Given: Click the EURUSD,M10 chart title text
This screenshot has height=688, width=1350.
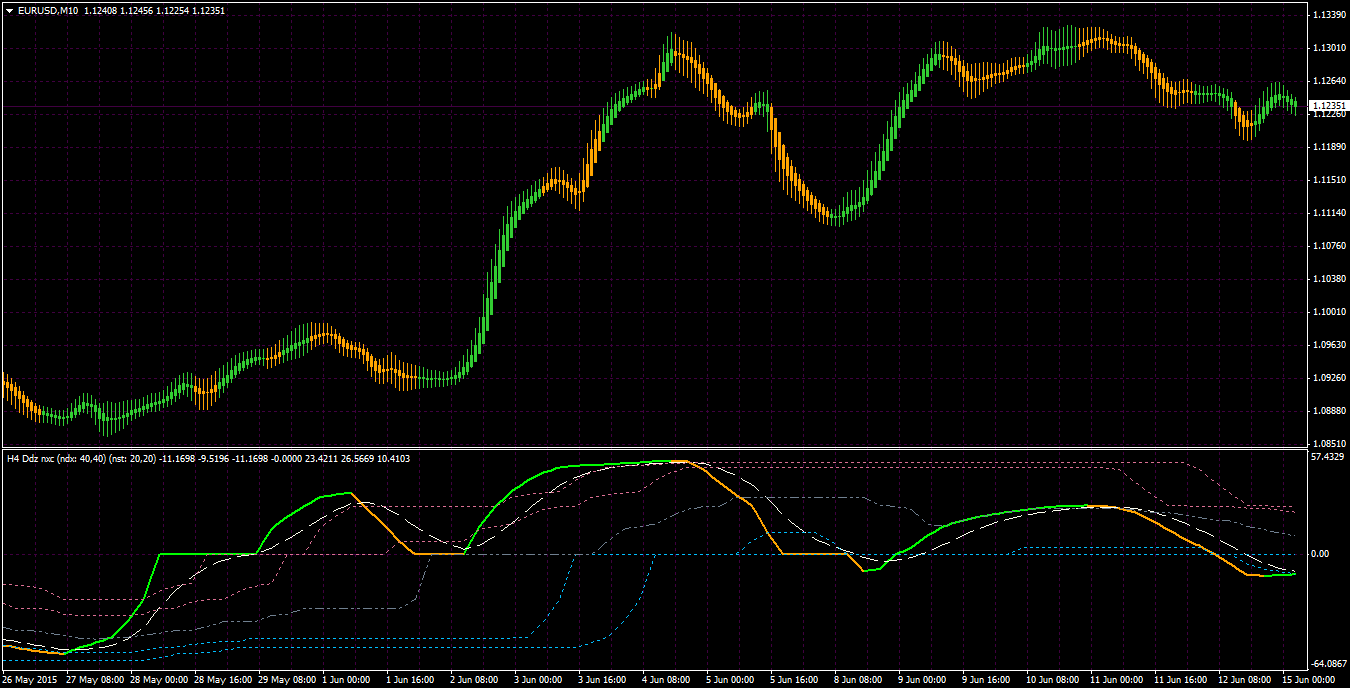Looking at the screenshot, I should (48, 10).
